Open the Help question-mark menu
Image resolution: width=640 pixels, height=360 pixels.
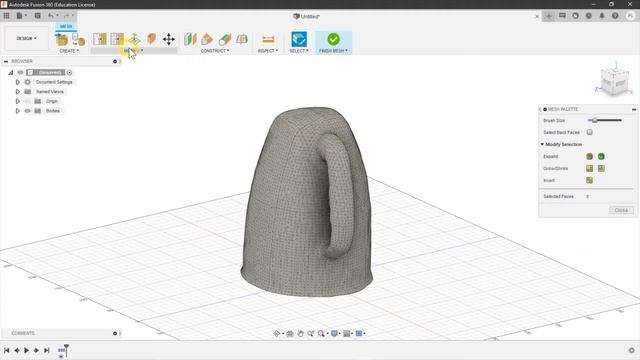615,16
